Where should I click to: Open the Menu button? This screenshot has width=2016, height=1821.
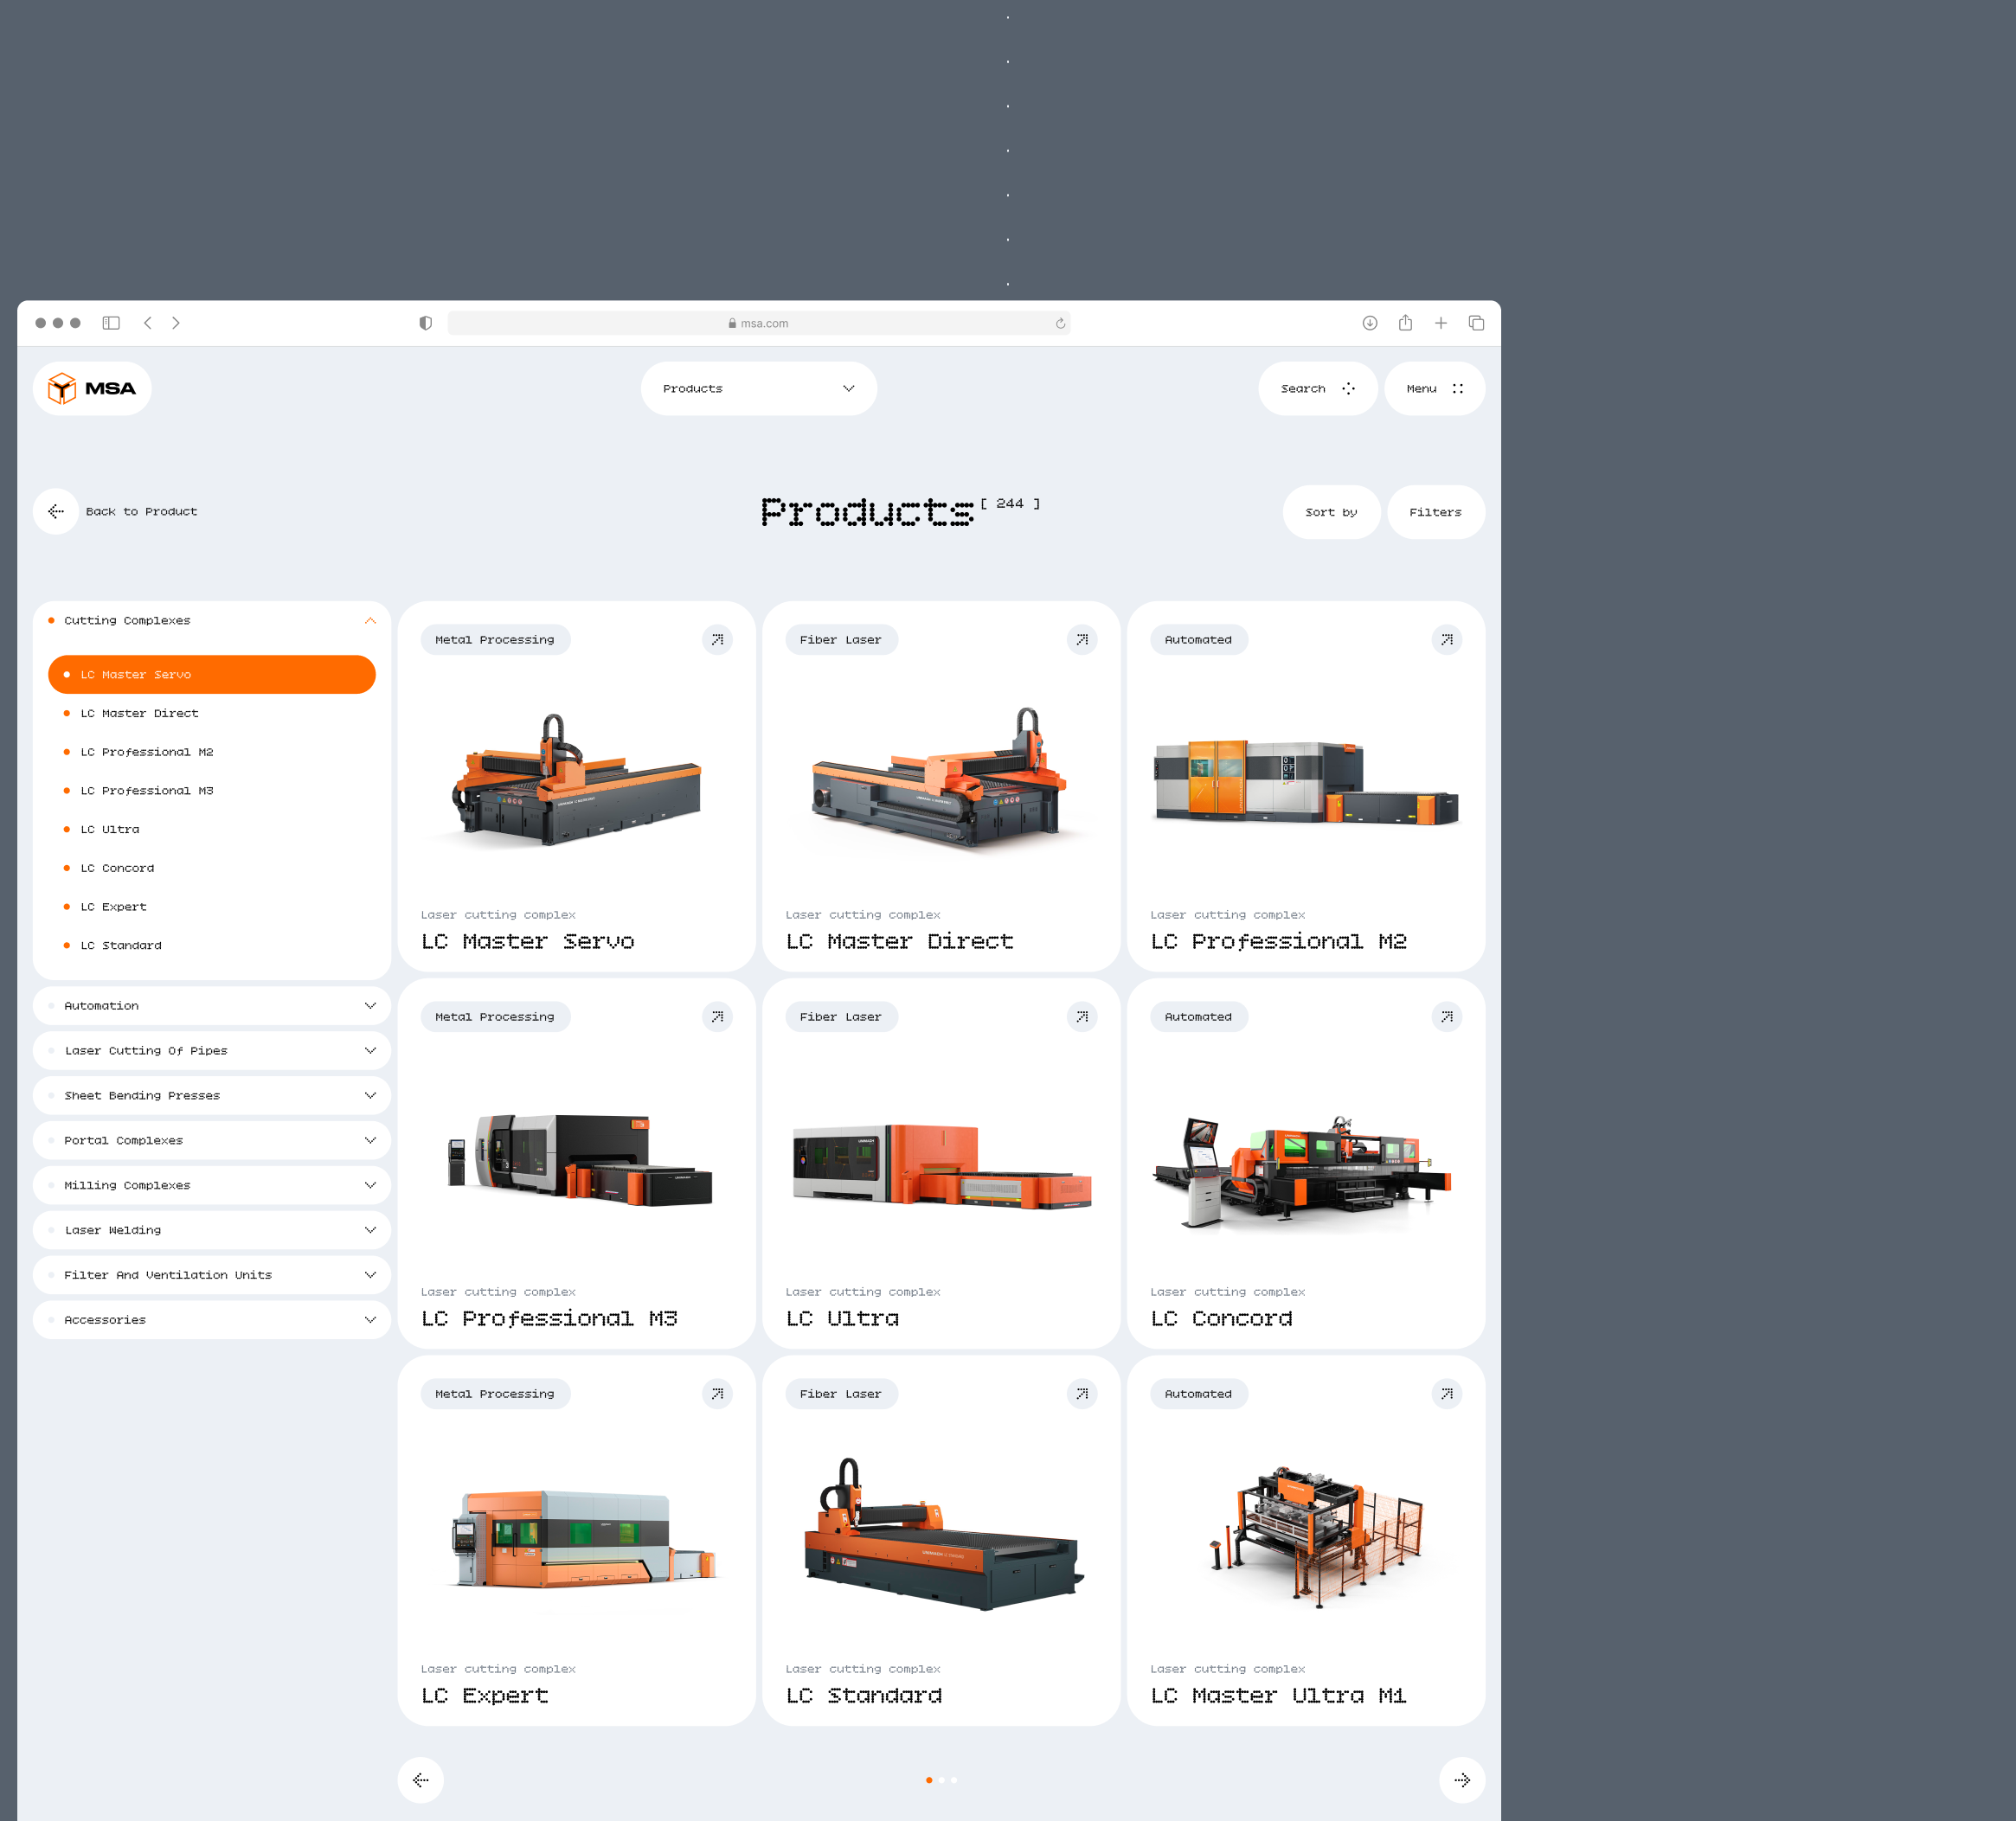(1434, 389)
